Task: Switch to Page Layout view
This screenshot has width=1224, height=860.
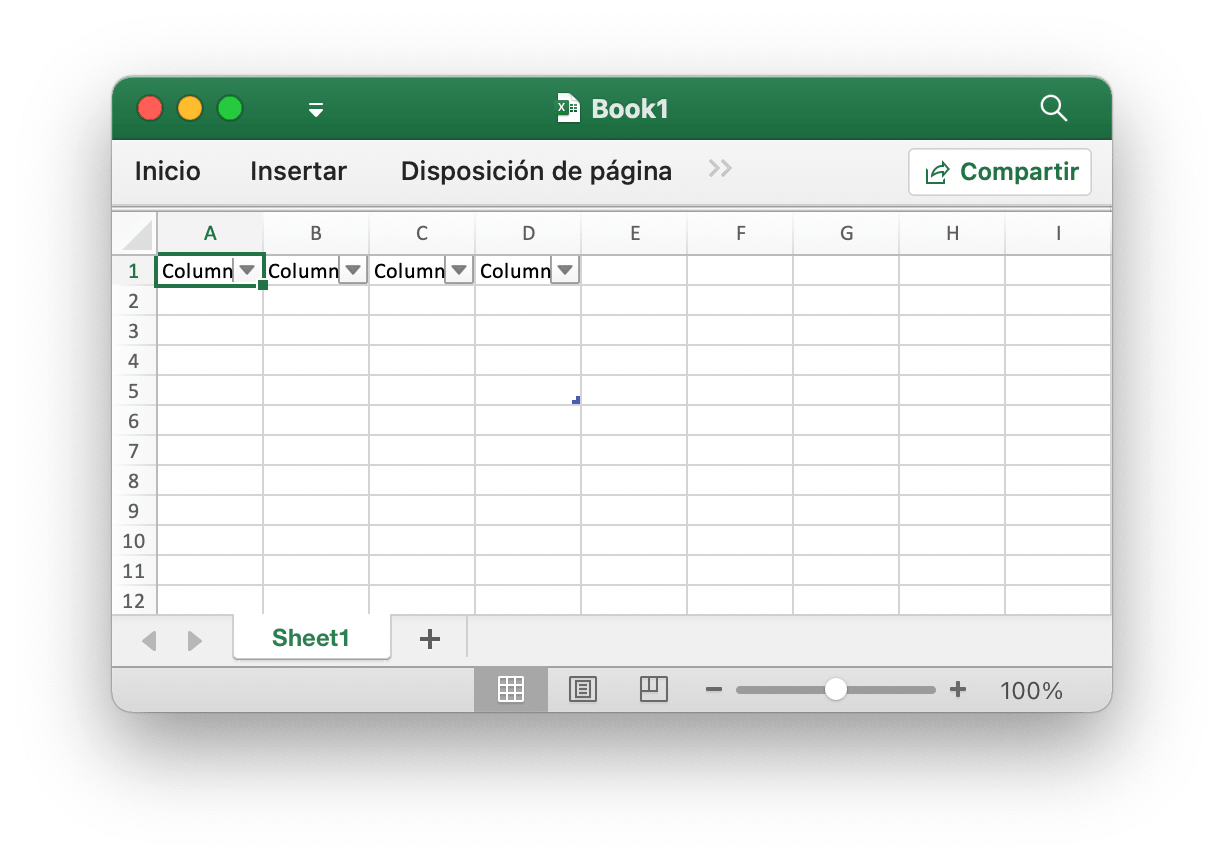Action: [x=582, y=689]
